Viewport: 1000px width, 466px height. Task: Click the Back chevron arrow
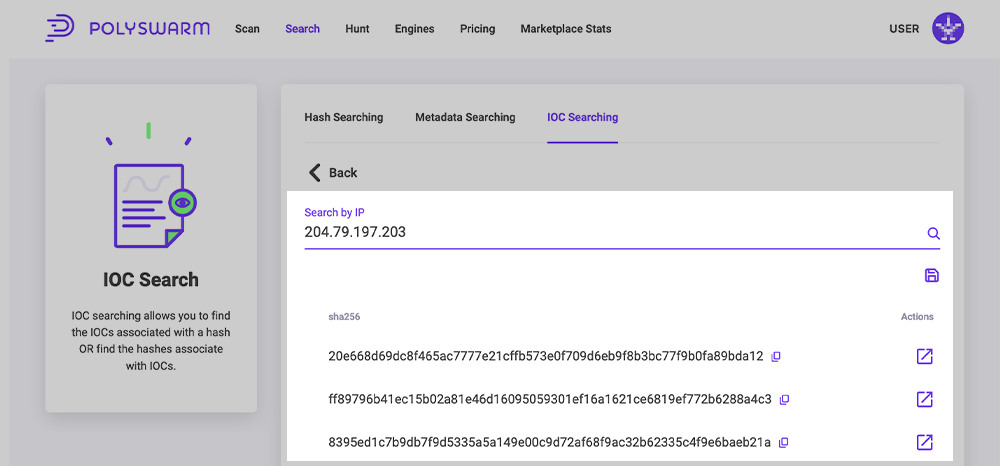tap(314, 173)
